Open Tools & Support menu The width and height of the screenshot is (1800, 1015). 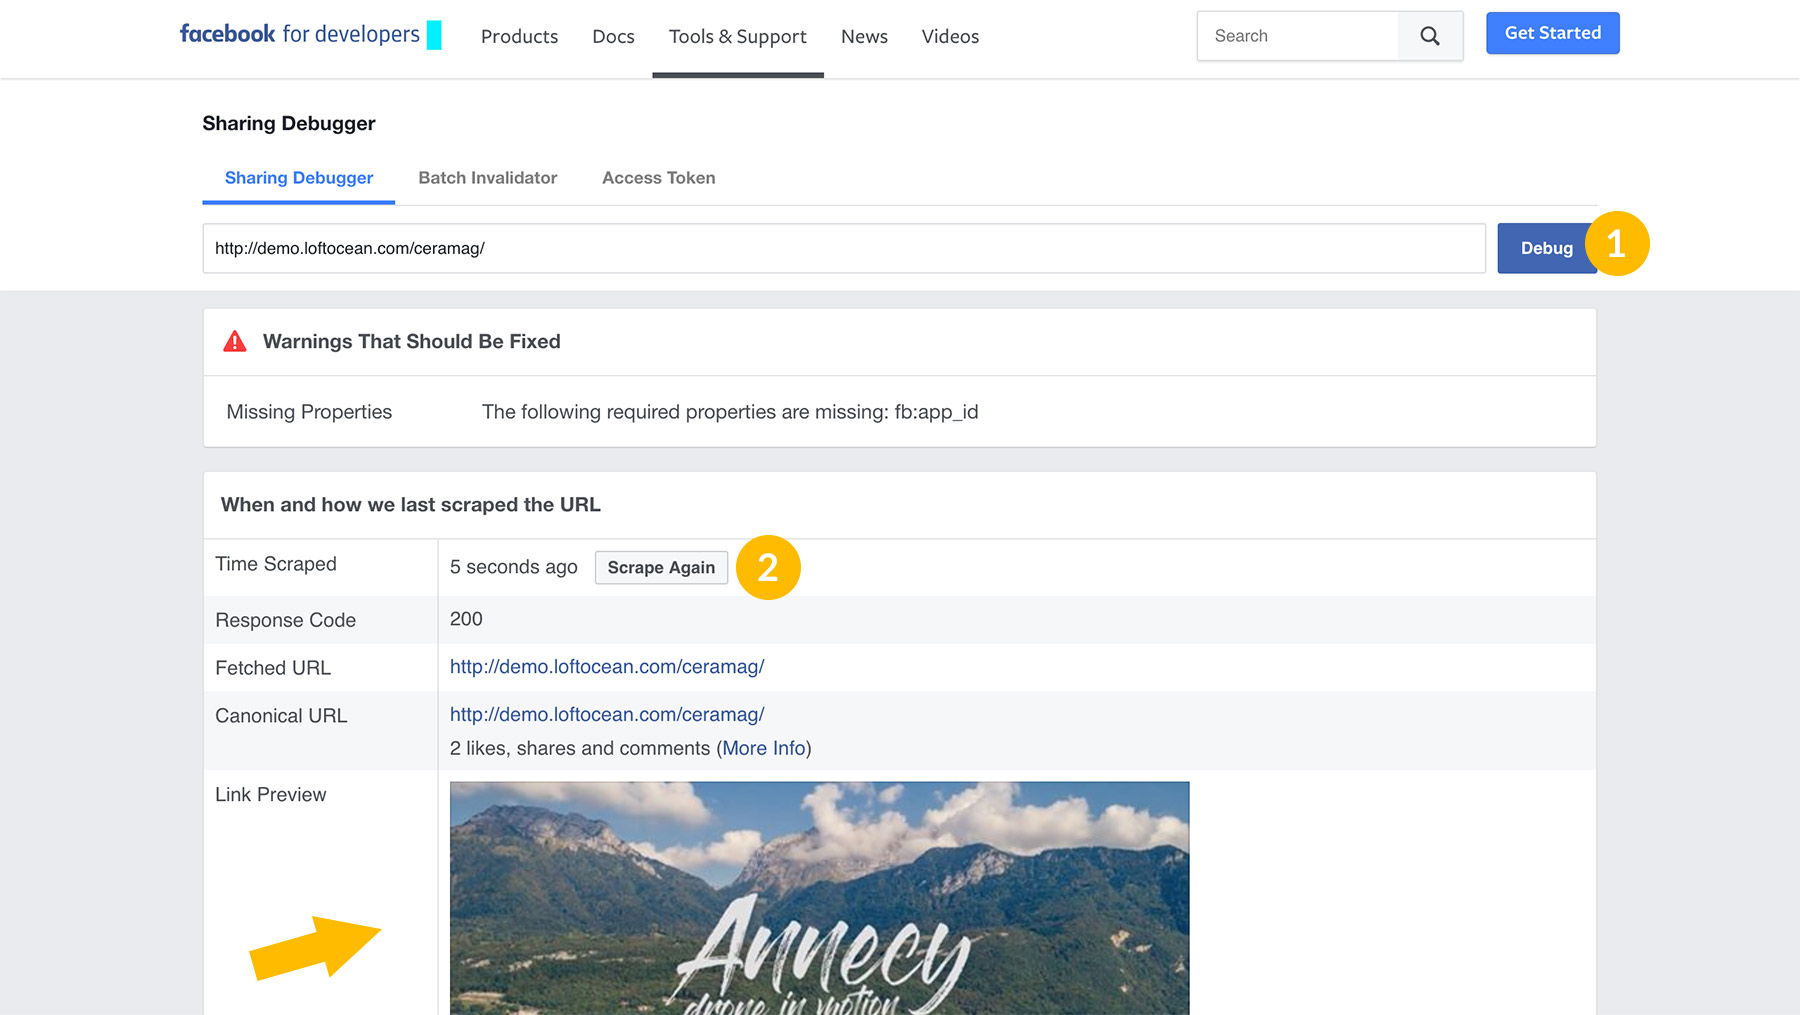[737, 37]
